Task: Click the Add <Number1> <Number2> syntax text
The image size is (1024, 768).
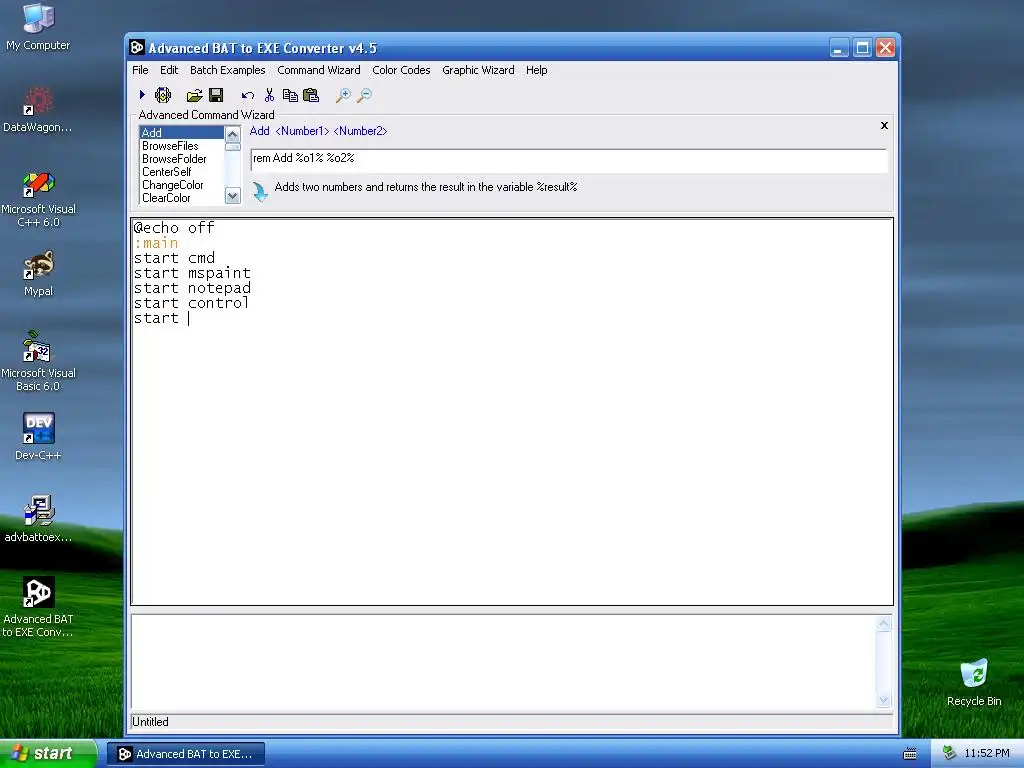Action: (318, 131)
